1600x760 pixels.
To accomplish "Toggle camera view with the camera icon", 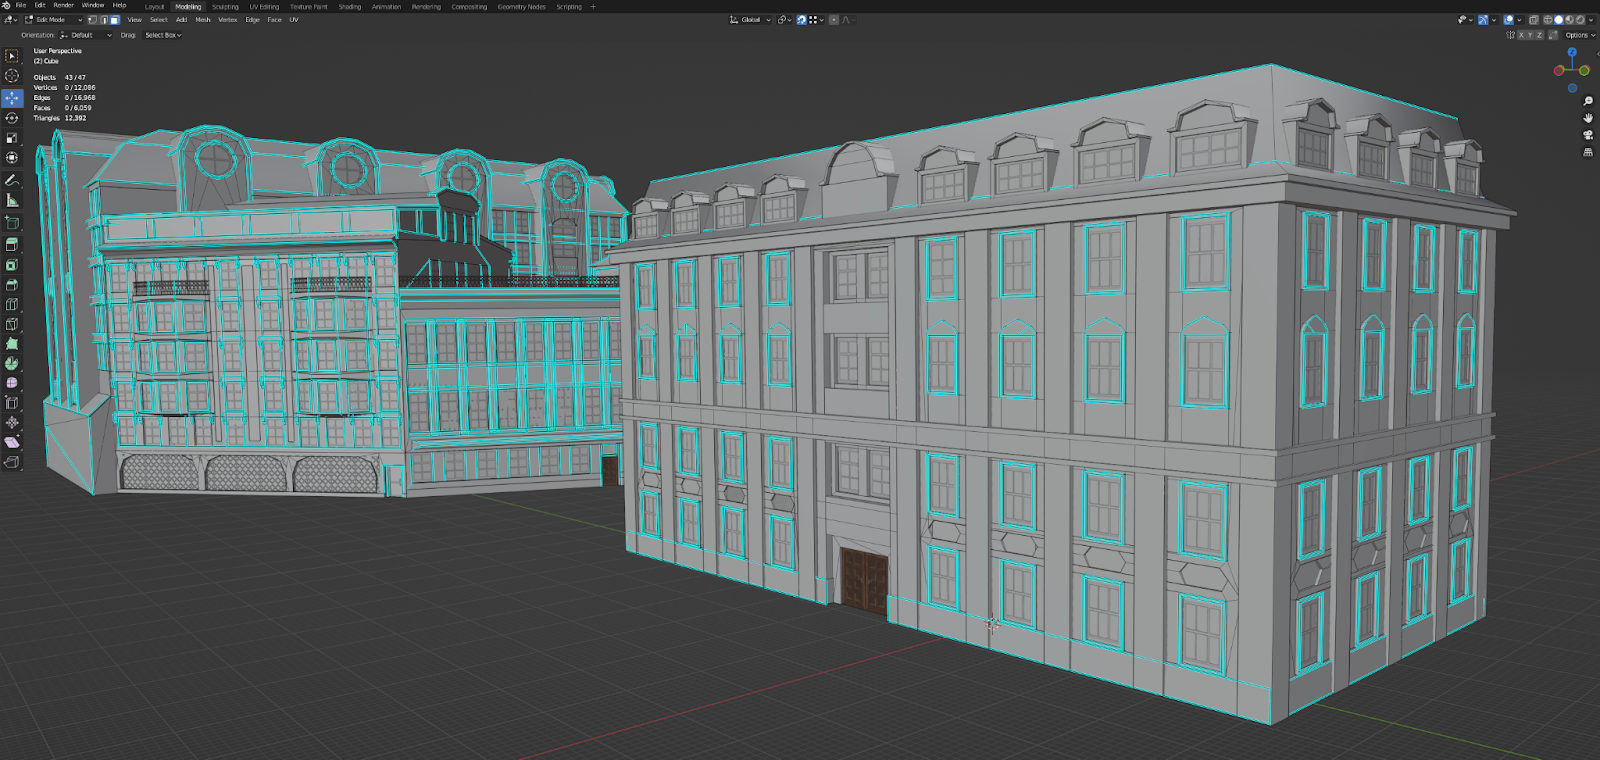I will pyautogui.click(x=1588, y=135).
